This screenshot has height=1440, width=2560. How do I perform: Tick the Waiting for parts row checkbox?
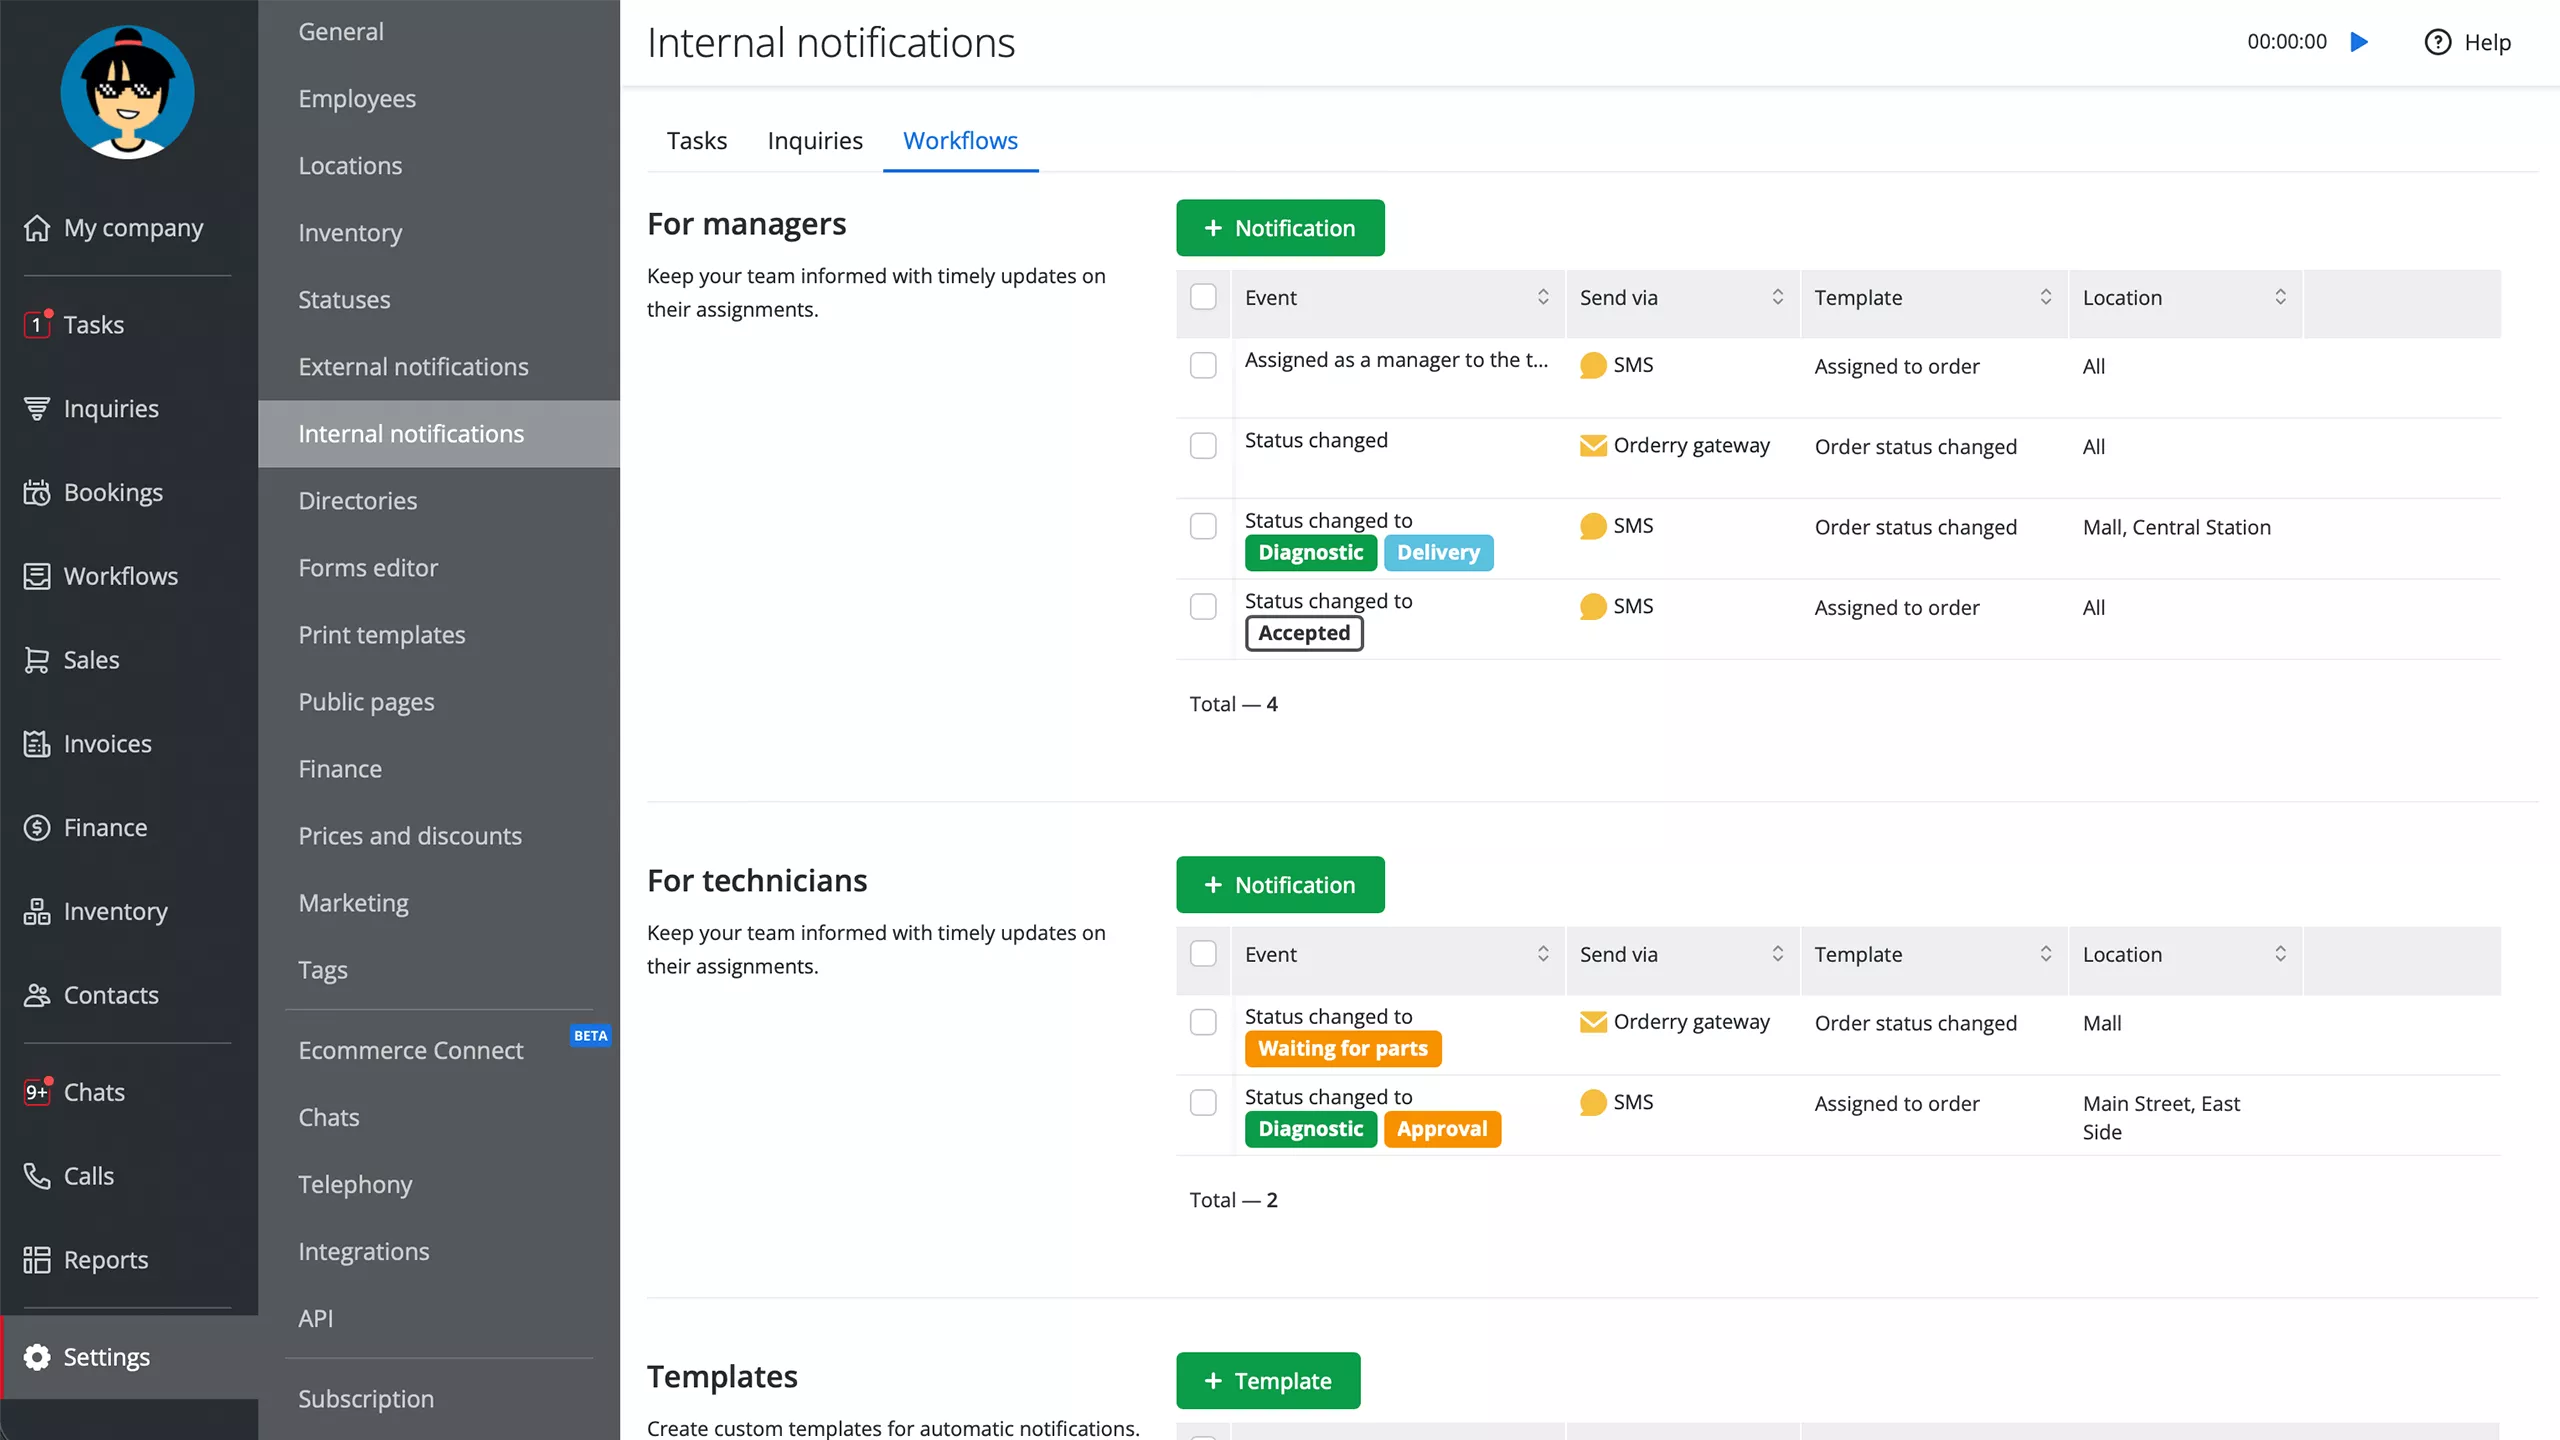coord(1203,1022)
